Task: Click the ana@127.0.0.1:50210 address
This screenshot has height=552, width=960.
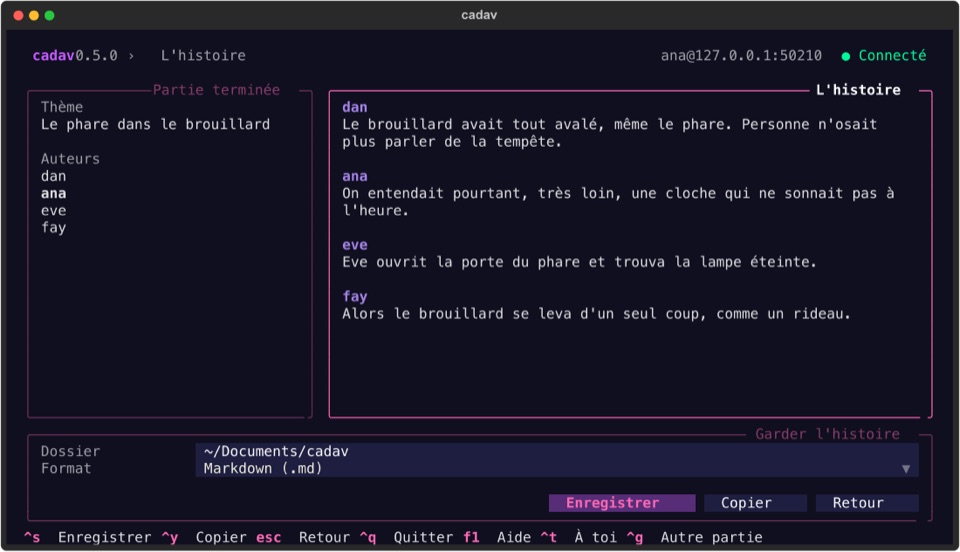Action: point(741,56)
